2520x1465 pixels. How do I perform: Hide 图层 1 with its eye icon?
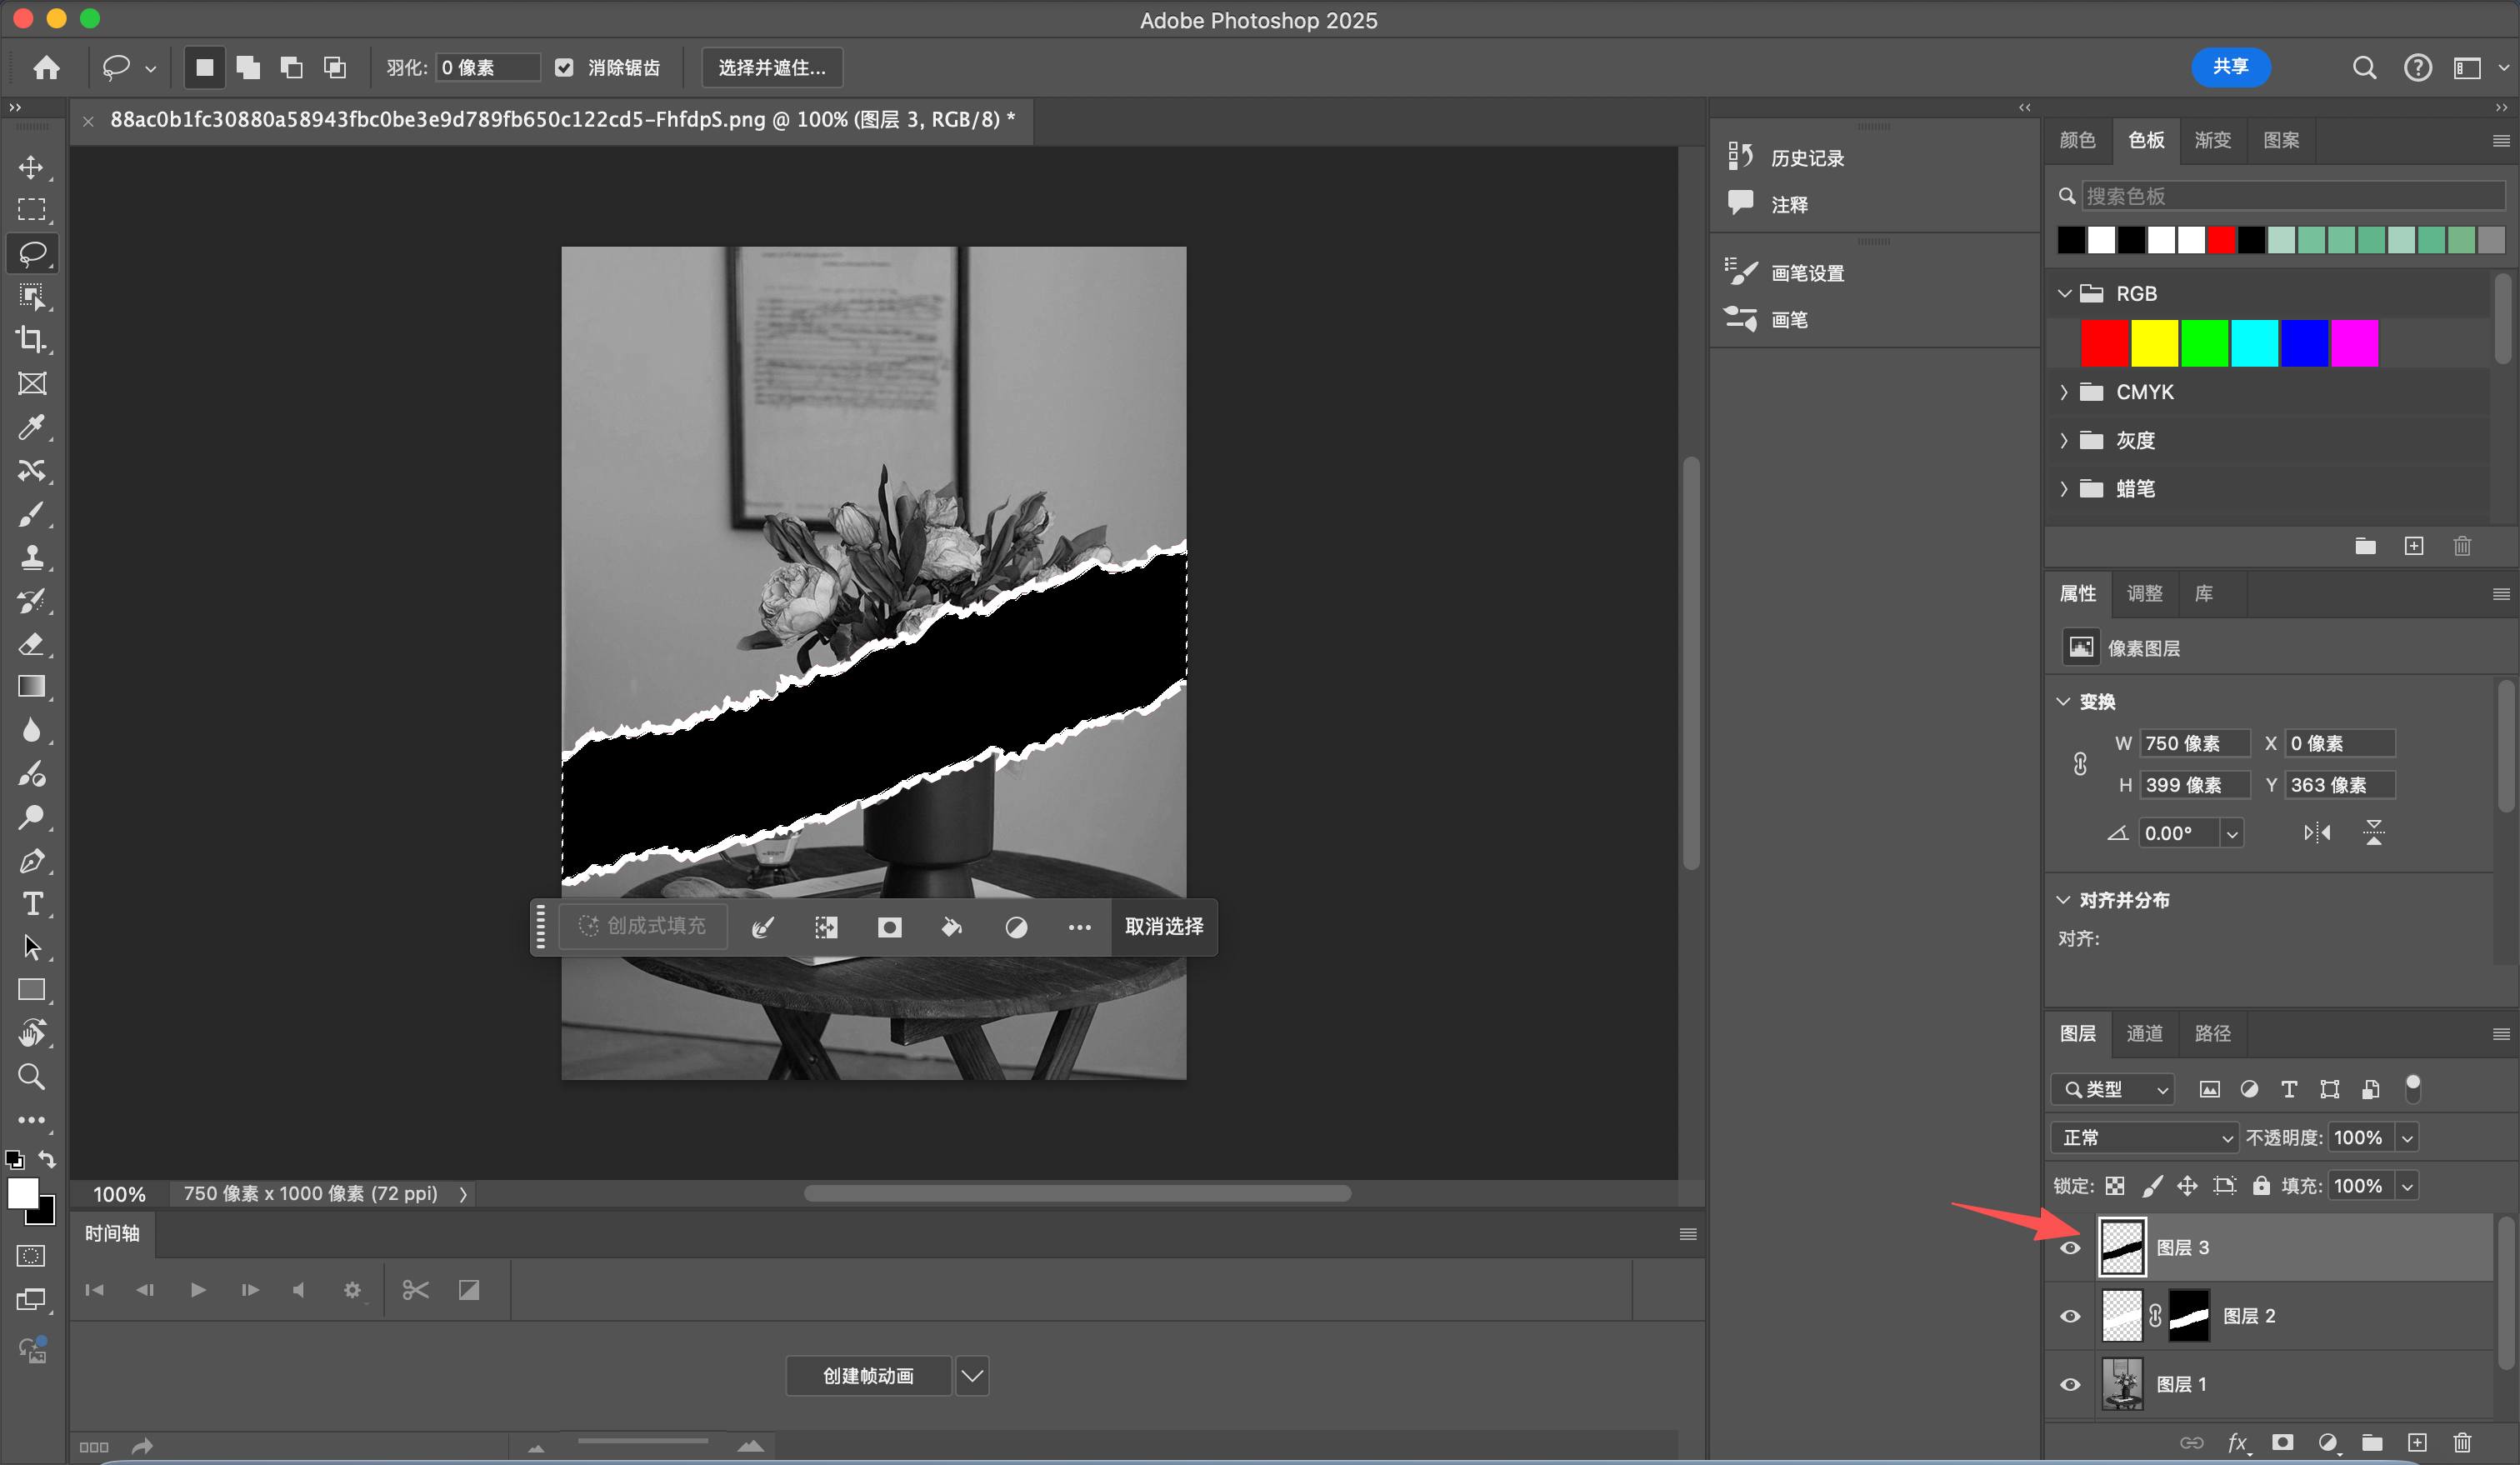2070,1384
